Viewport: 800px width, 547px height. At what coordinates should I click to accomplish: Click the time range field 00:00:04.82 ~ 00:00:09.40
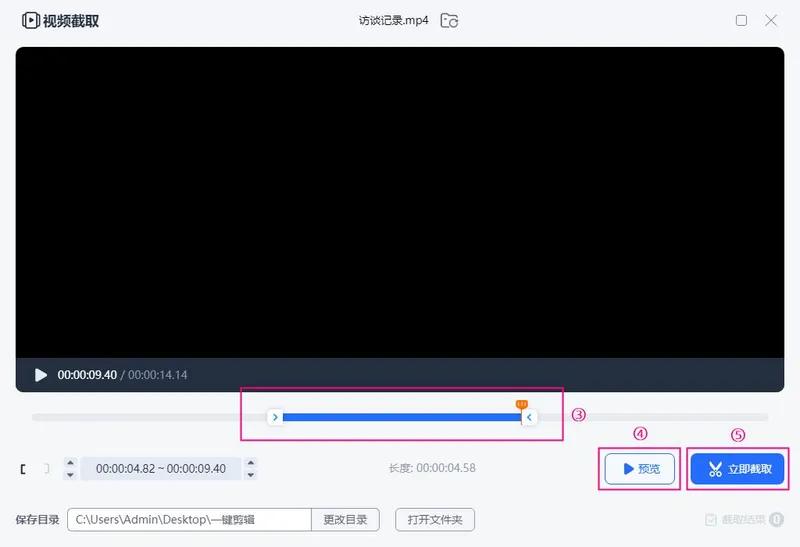pos(160,468)
